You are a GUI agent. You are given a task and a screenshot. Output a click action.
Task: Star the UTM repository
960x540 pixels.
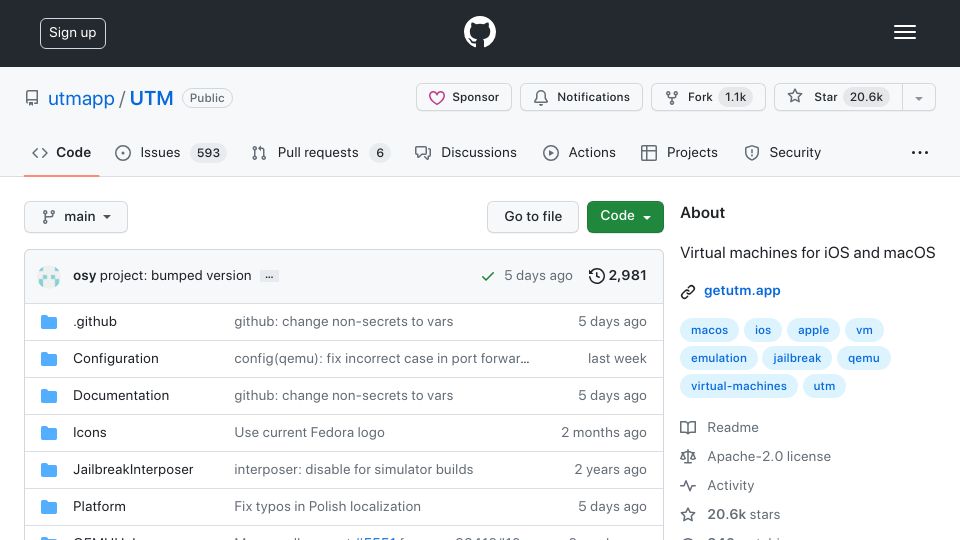click(838, 97)
